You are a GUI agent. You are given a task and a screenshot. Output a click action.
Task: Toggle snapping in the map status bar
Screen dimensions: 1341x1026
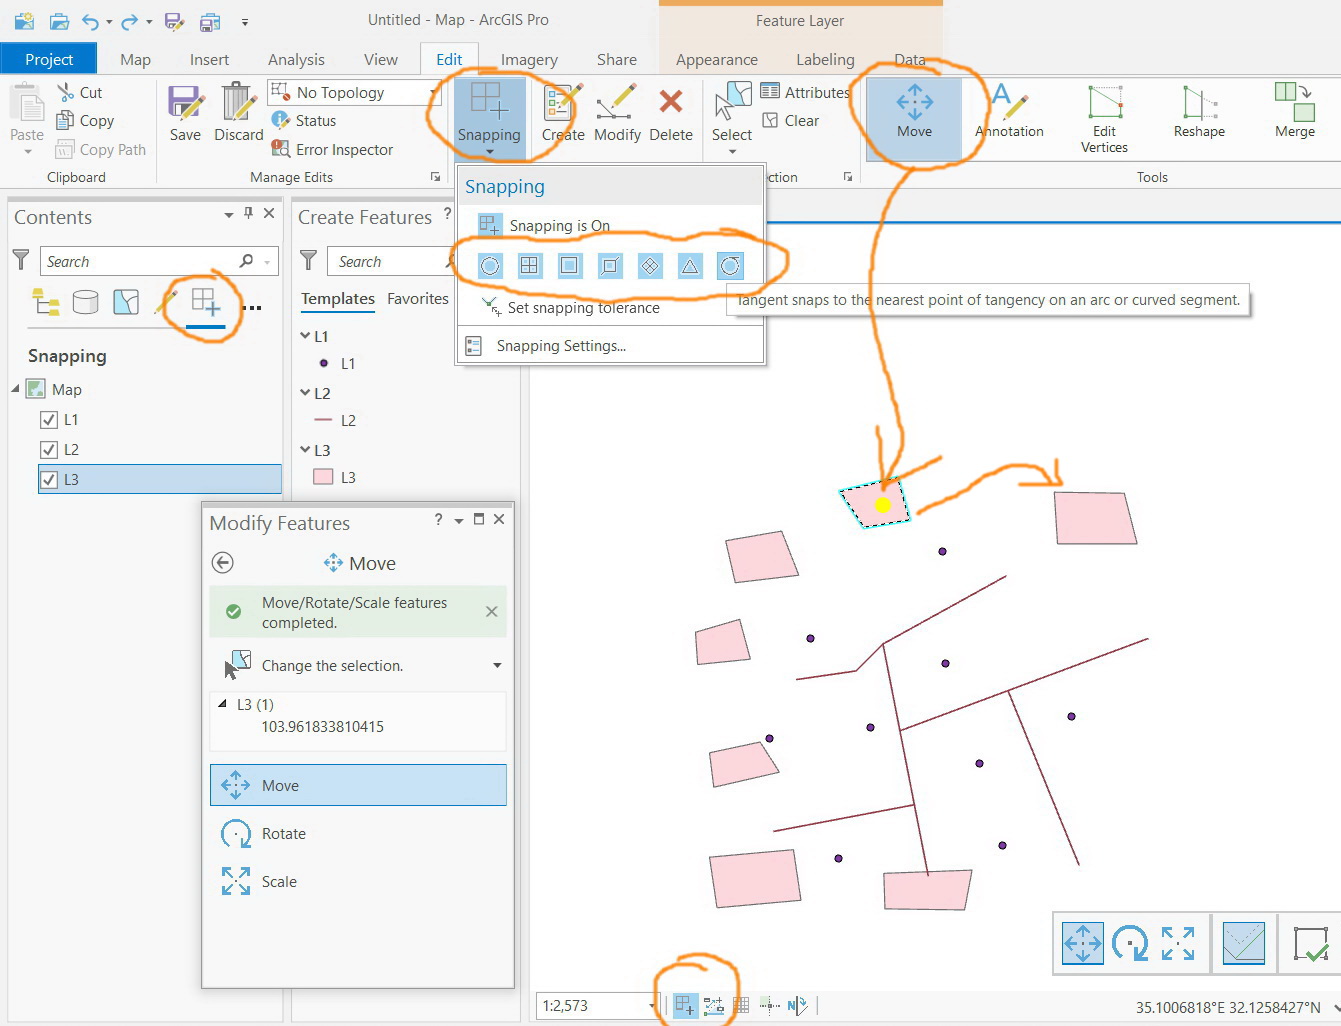tap(685, 1005)
